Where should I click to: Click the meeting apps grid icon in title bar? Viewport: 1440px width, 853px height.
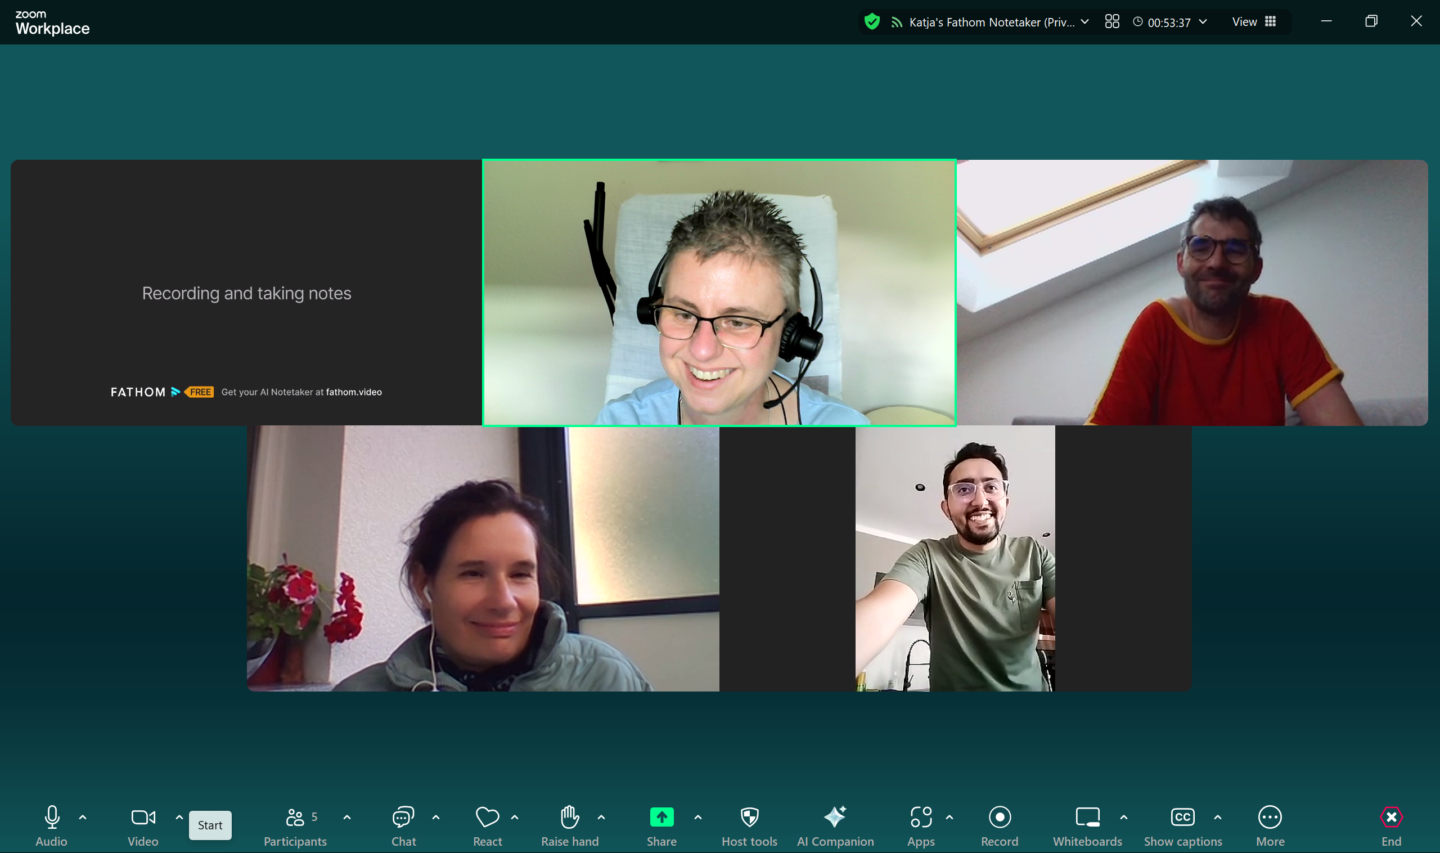1112,21
